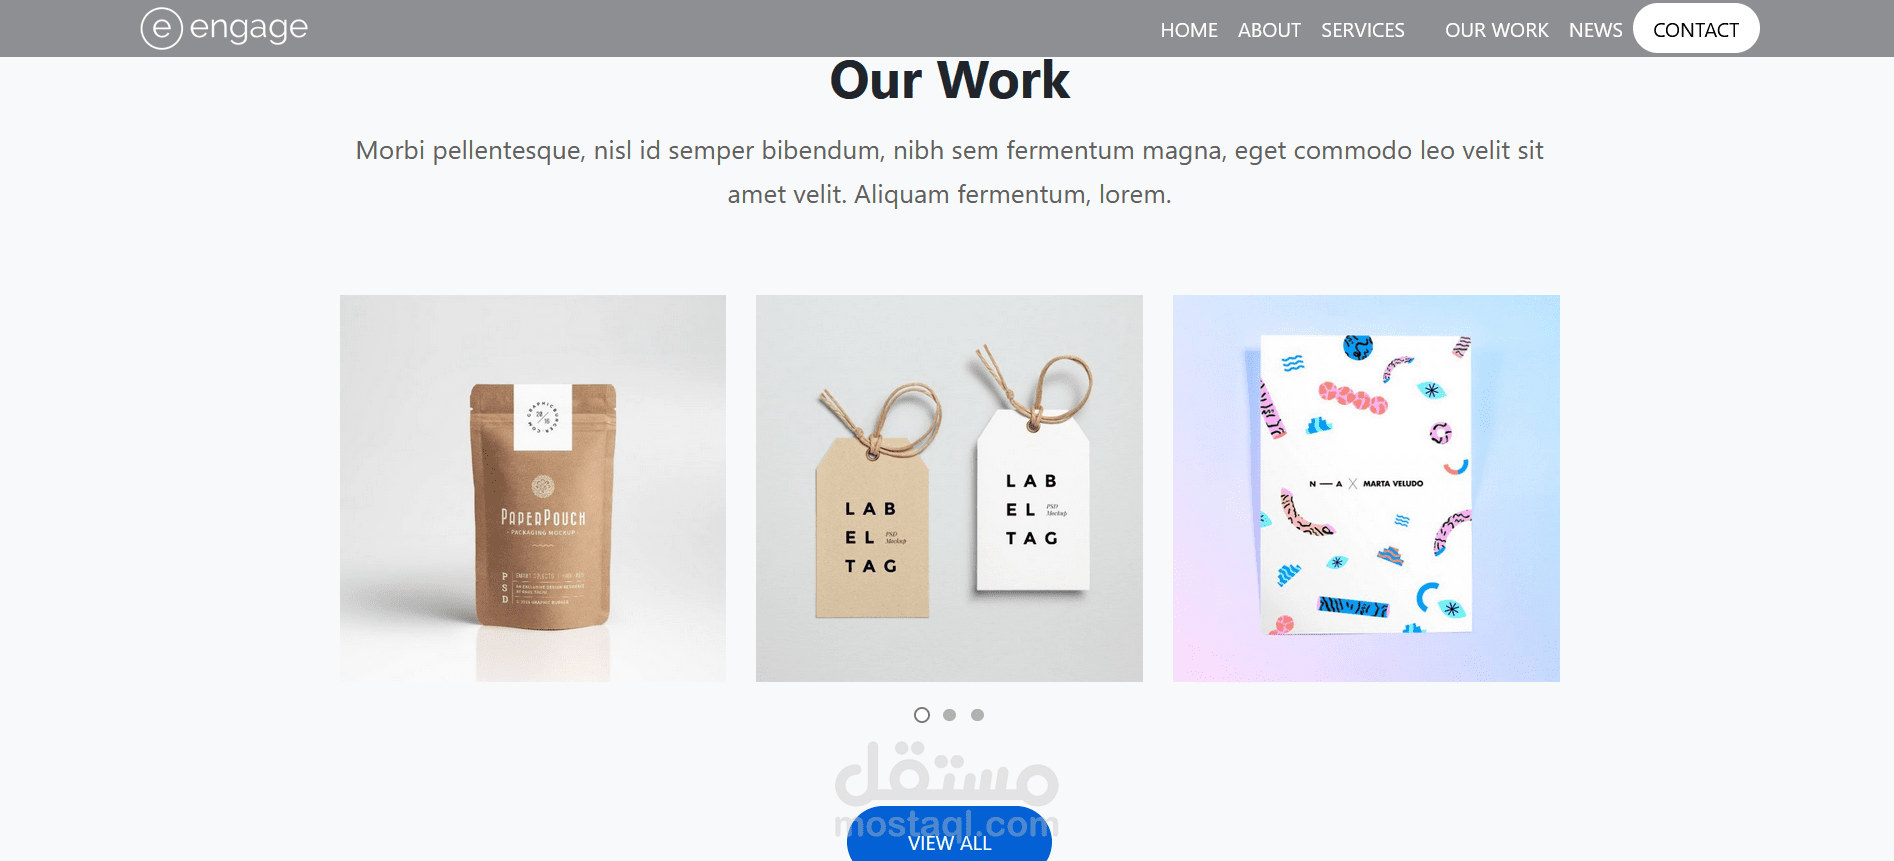Click the 'Morbi pellentesque' description paragraph
The image size is (1894, 861).
click(x=949, y=172)
